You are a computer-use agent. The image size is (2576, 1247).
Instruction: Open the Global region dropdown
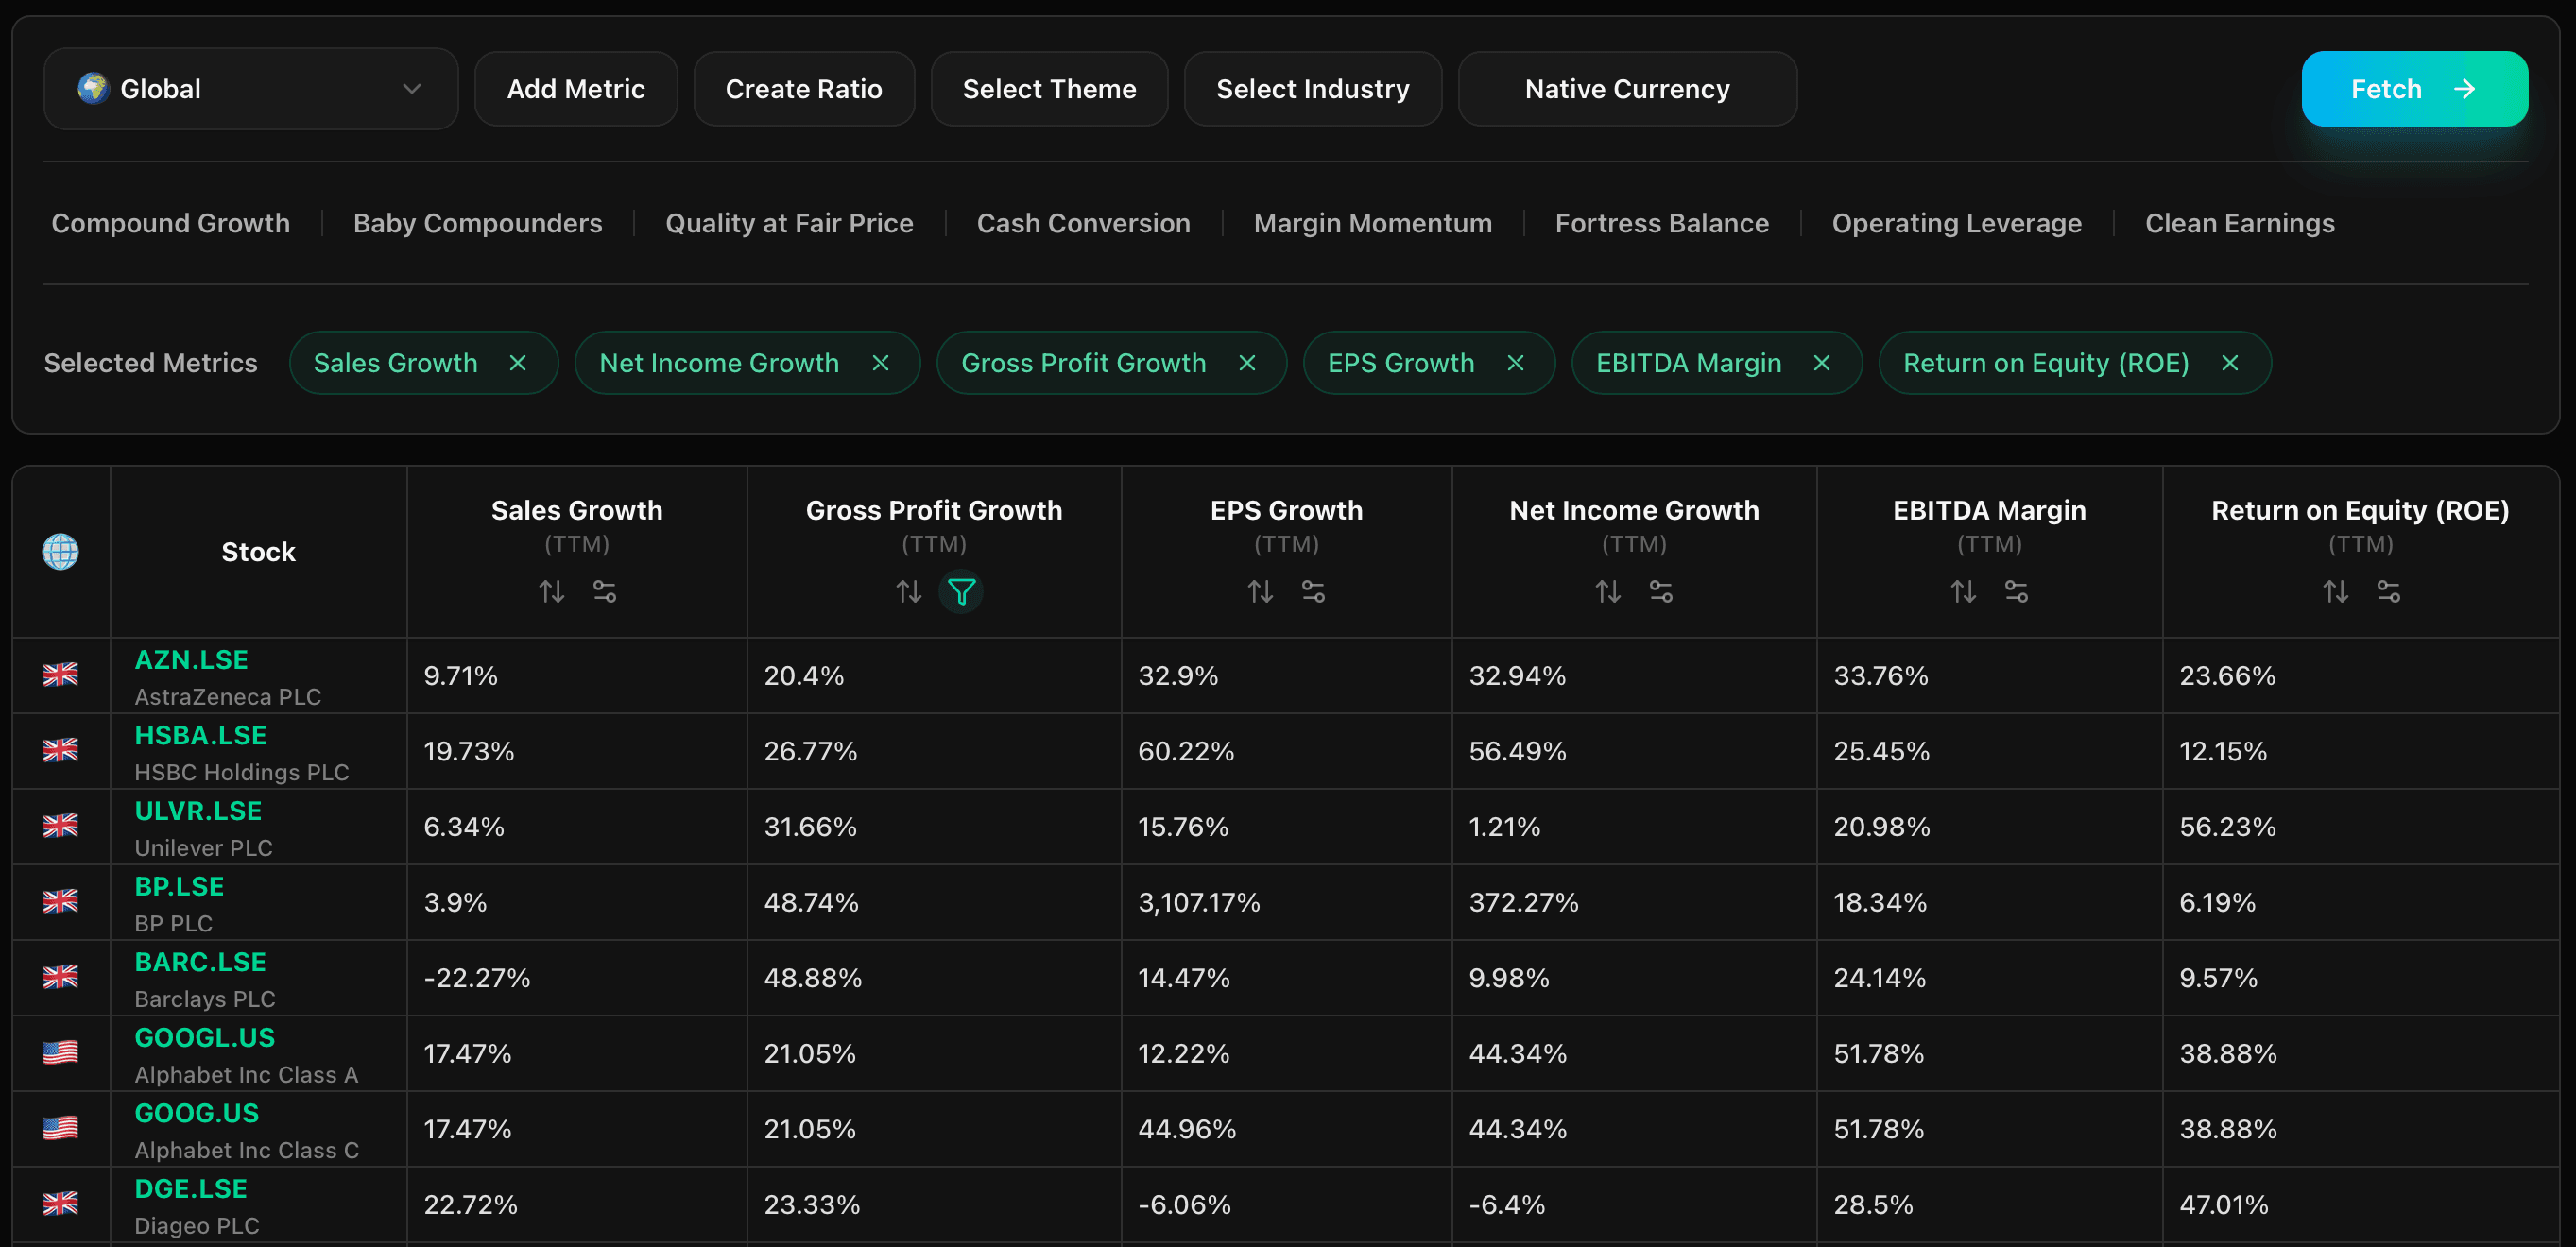(251, 89)
